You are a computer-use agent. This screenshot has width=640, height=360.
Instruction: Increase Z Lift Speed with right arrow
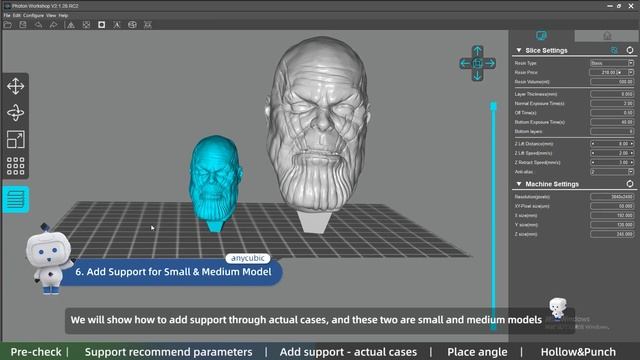click(x=631, y=153)
